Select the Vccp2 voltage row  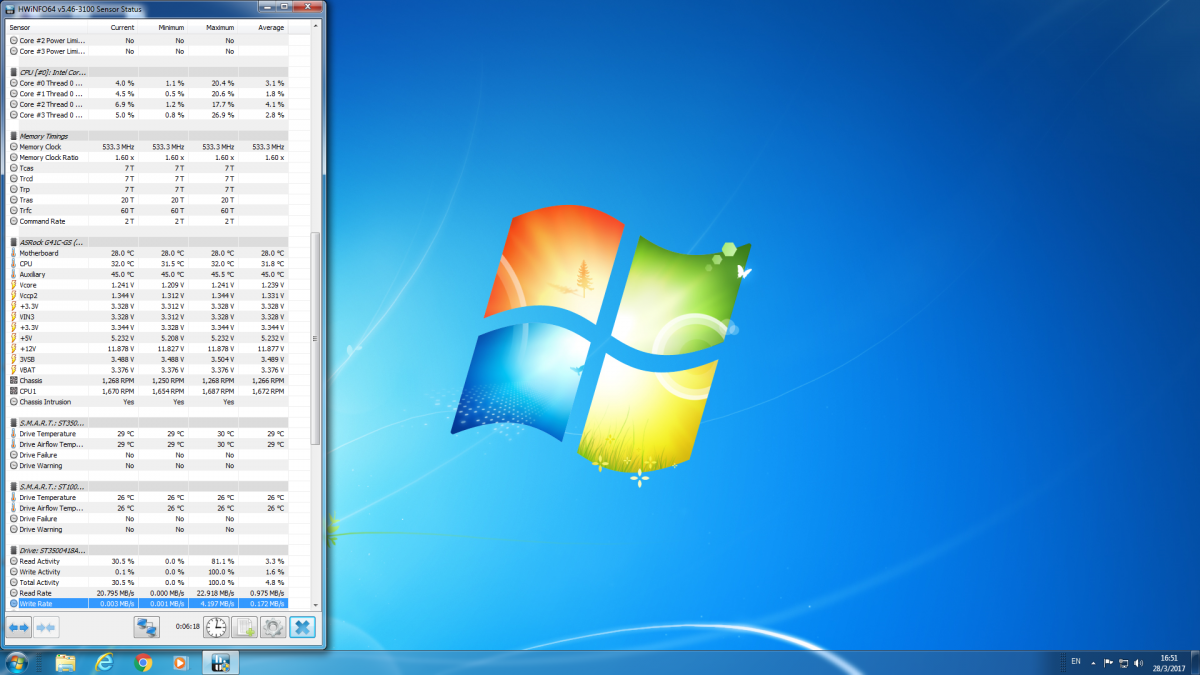point(147,295)
